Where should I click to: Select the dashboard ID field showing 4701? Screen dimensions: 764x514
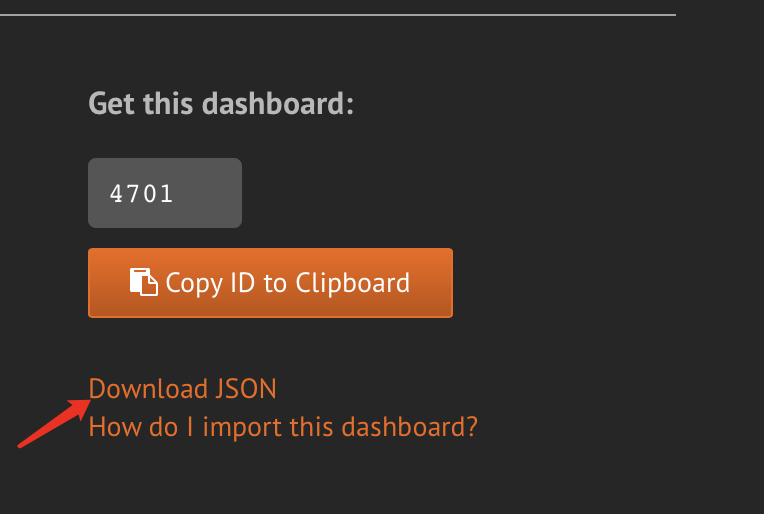click(165, 193)
